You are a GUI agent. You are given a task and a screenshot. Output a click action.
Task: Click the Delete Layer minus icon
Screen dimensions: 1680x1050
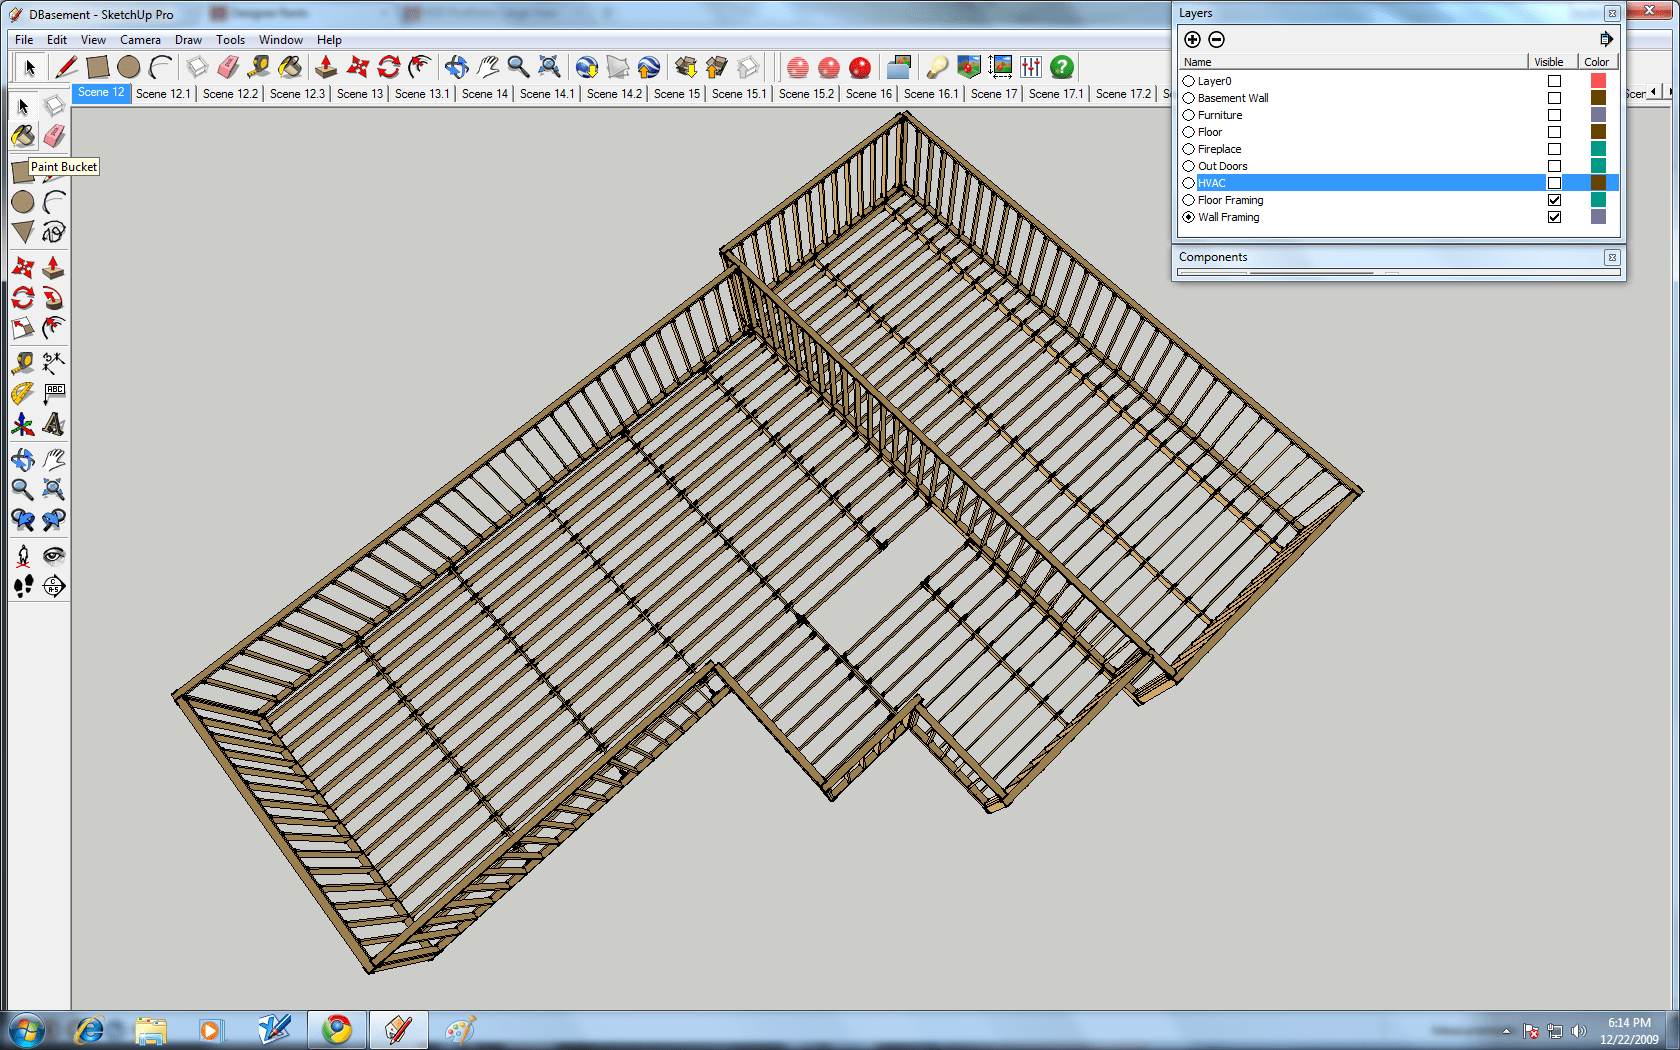point(1216,39)
